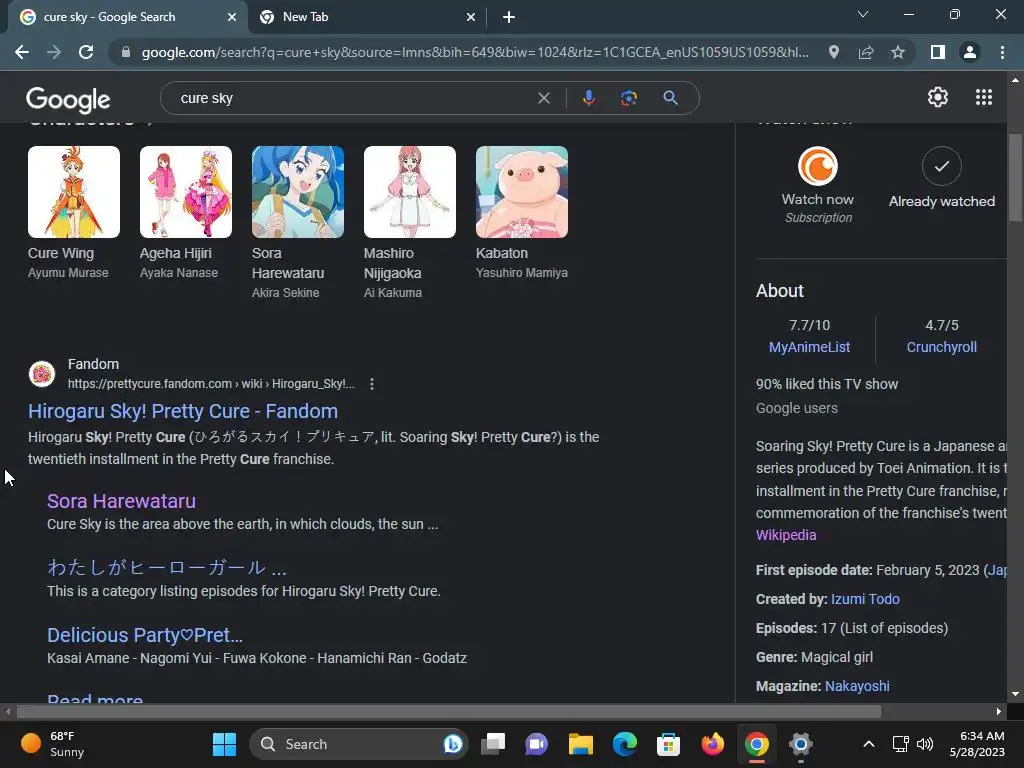Open Microsoft Edge from taskbar
Viewport: 1024px width, 768px height.
tap(624, 744)
